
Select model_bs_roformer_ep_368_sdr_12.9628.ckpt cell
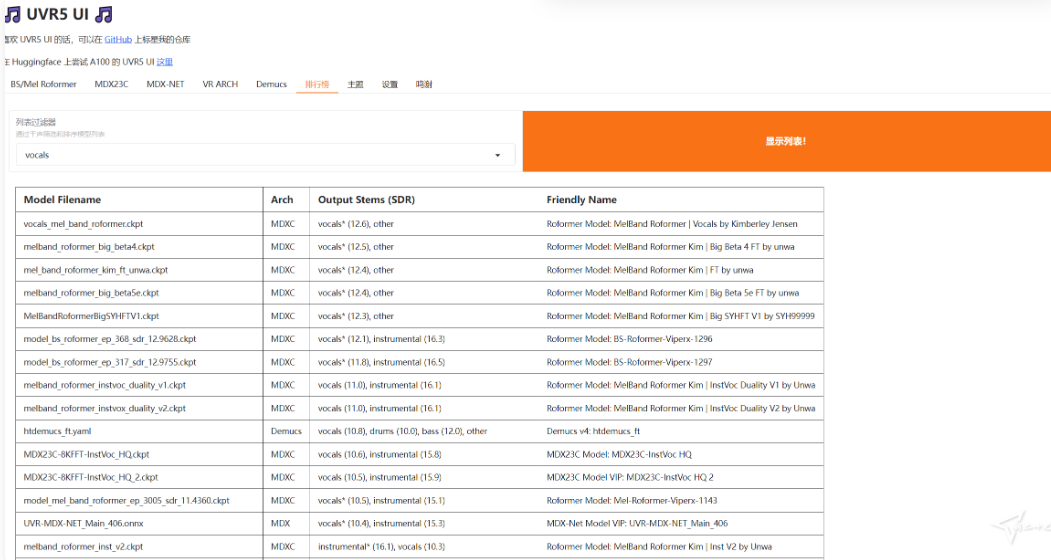coord(139,339)
